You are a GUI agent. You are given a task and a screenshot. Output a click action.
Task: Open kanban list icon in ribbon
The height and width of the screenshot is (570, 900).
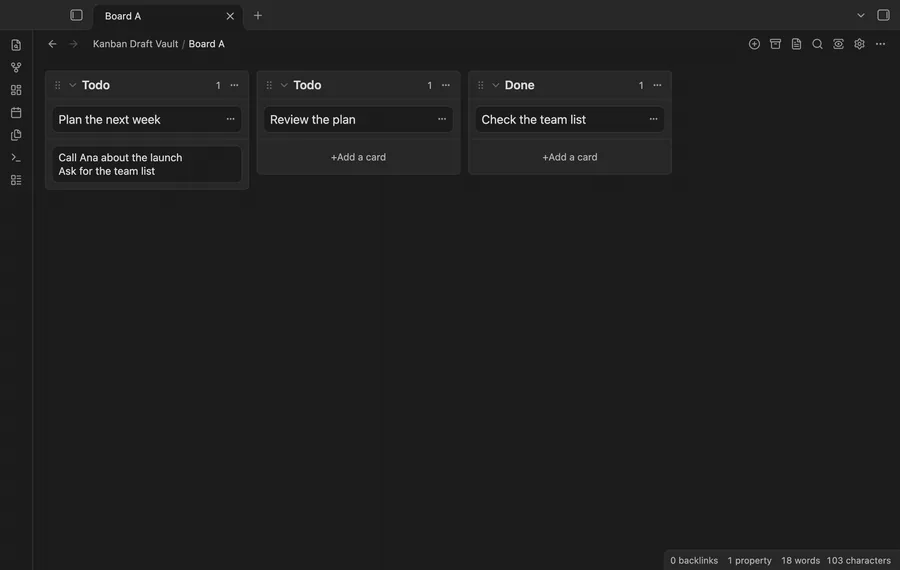[x=16, y=180]
